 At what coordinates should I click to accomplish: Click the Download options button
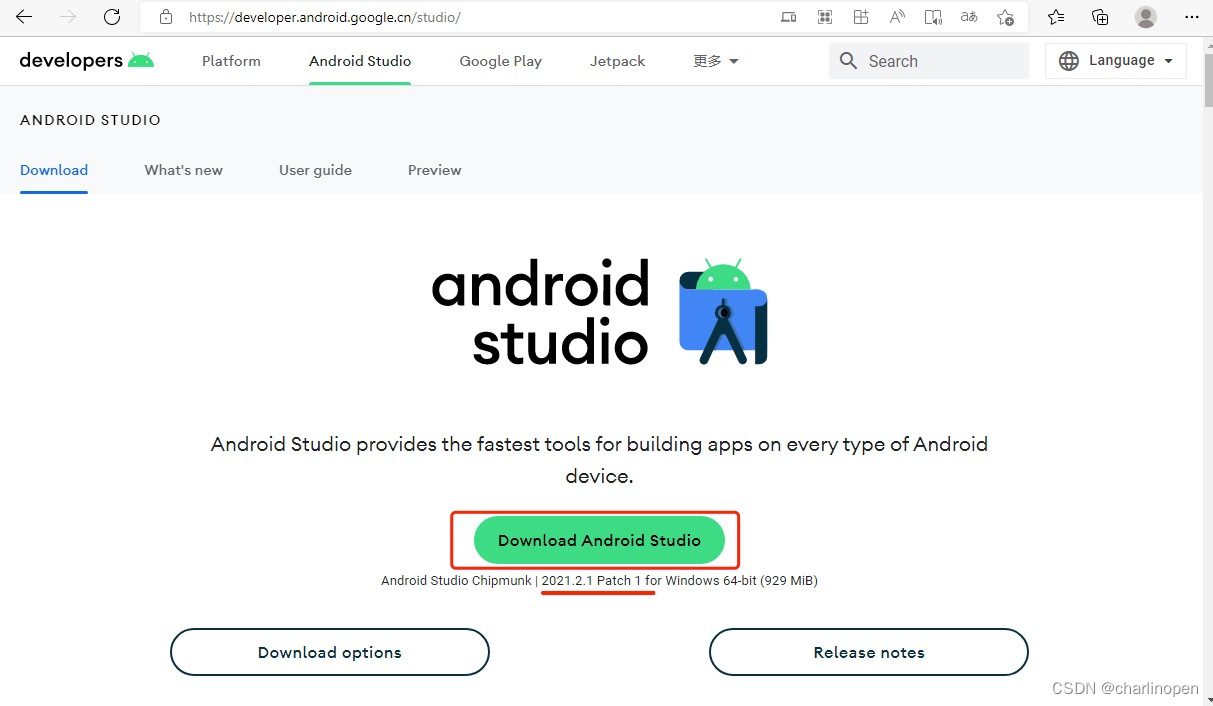coord(330,652)
